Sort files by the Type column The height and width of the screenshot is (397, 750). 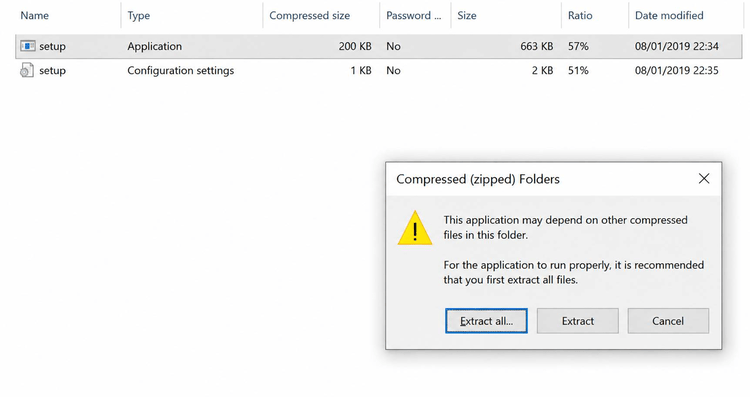[x=139, y=15]
